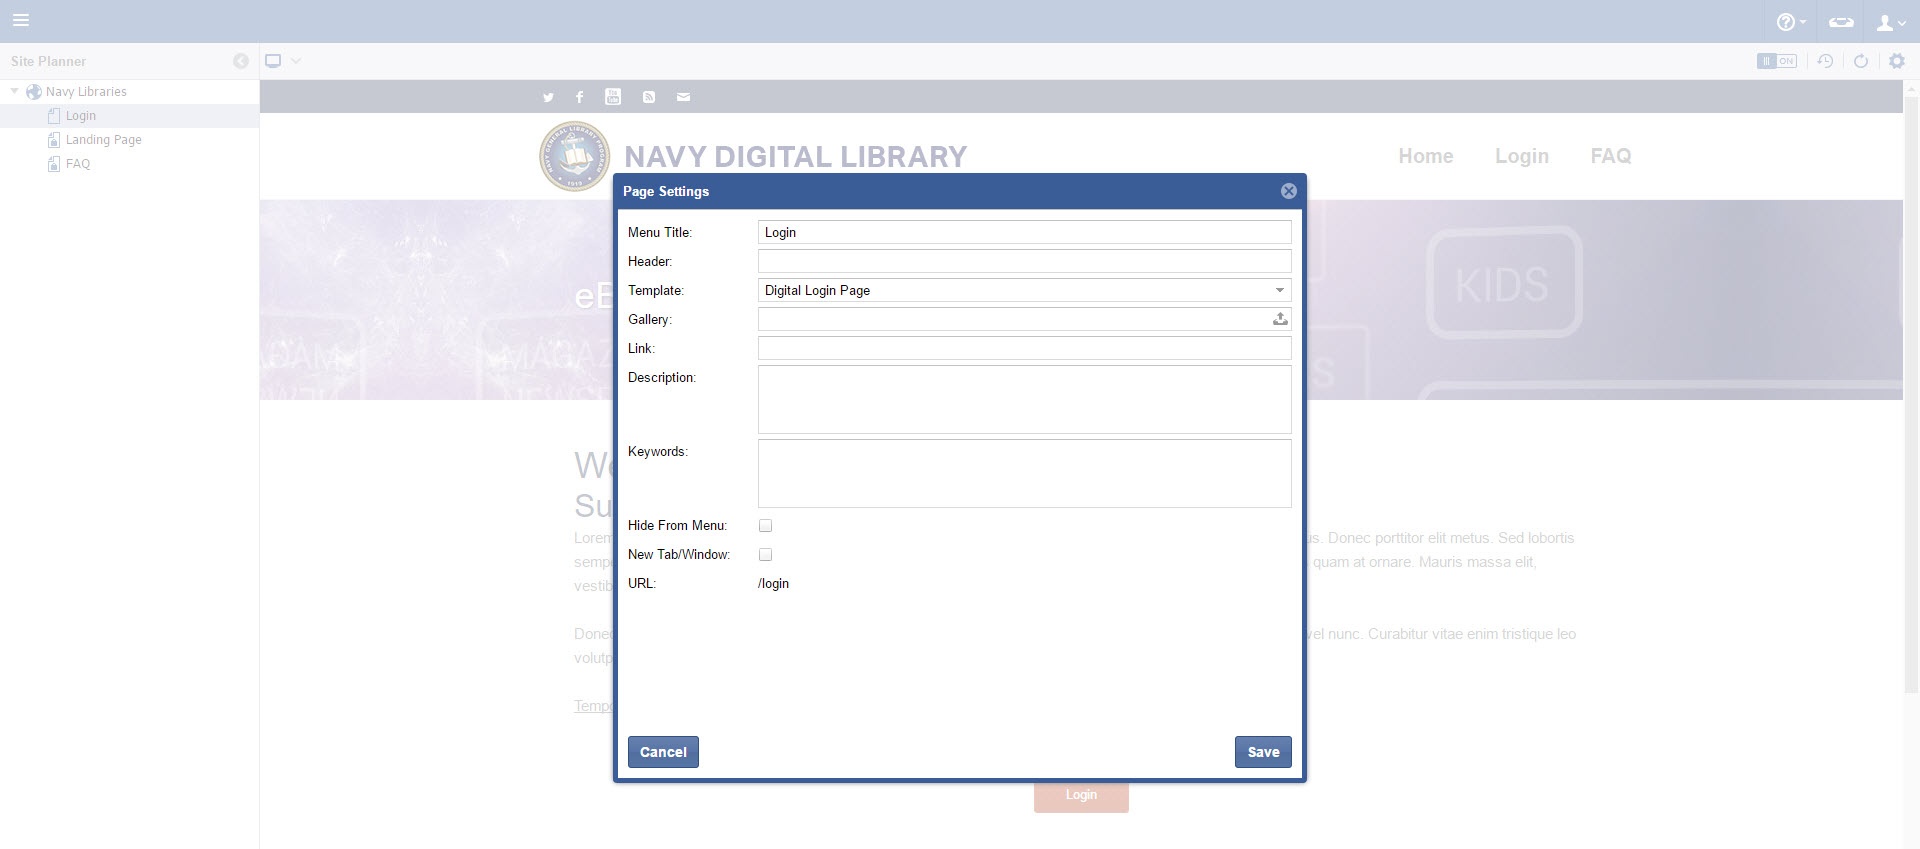Click the Cancel button
This screenshot has height=849, width=1920.
[x=663, y=752]
